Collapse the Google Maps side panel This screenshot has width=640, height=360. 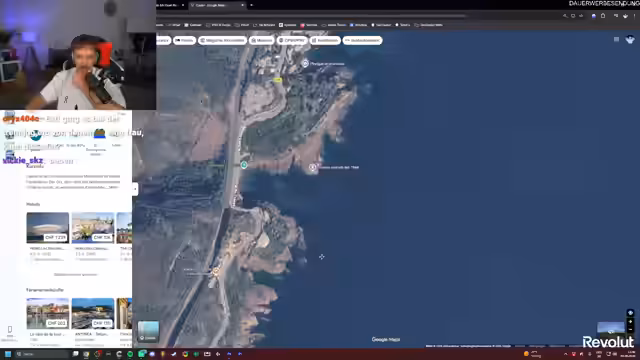pyautogui.click(x=135, y=189)
